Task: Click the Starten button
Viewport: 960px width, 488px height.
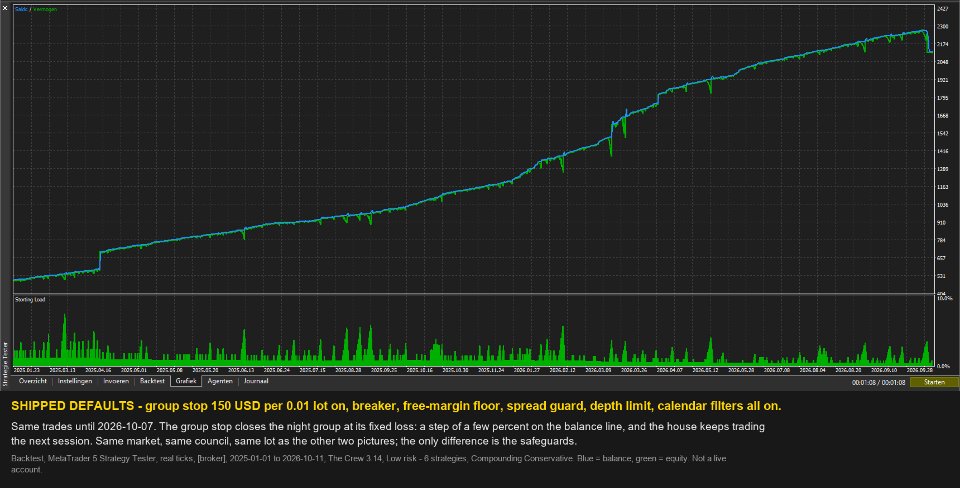Action: click(x=934, y=382)
